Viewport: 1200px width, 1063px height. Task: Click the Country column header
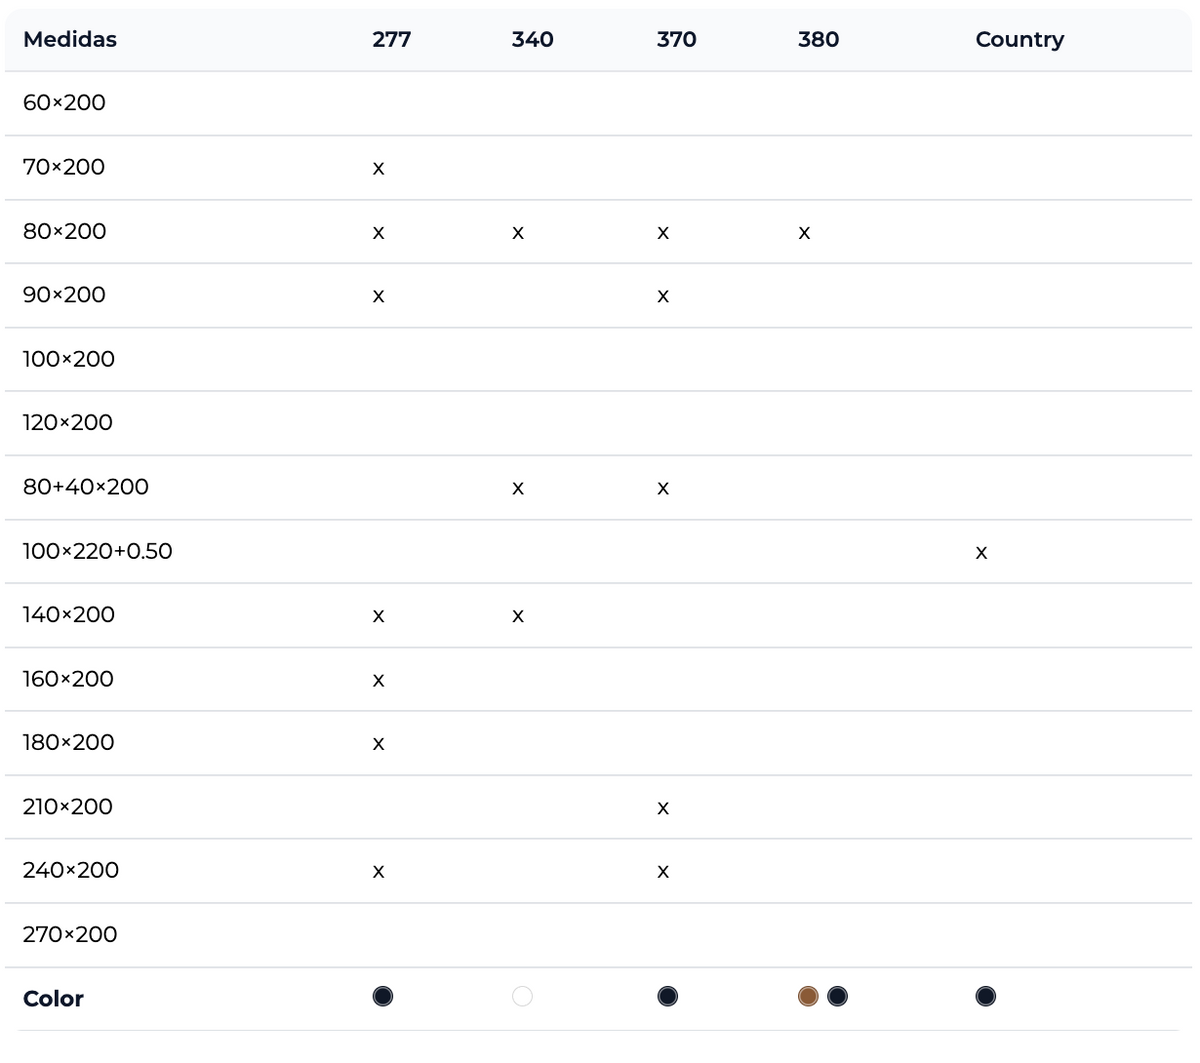tap(1019, 39)
